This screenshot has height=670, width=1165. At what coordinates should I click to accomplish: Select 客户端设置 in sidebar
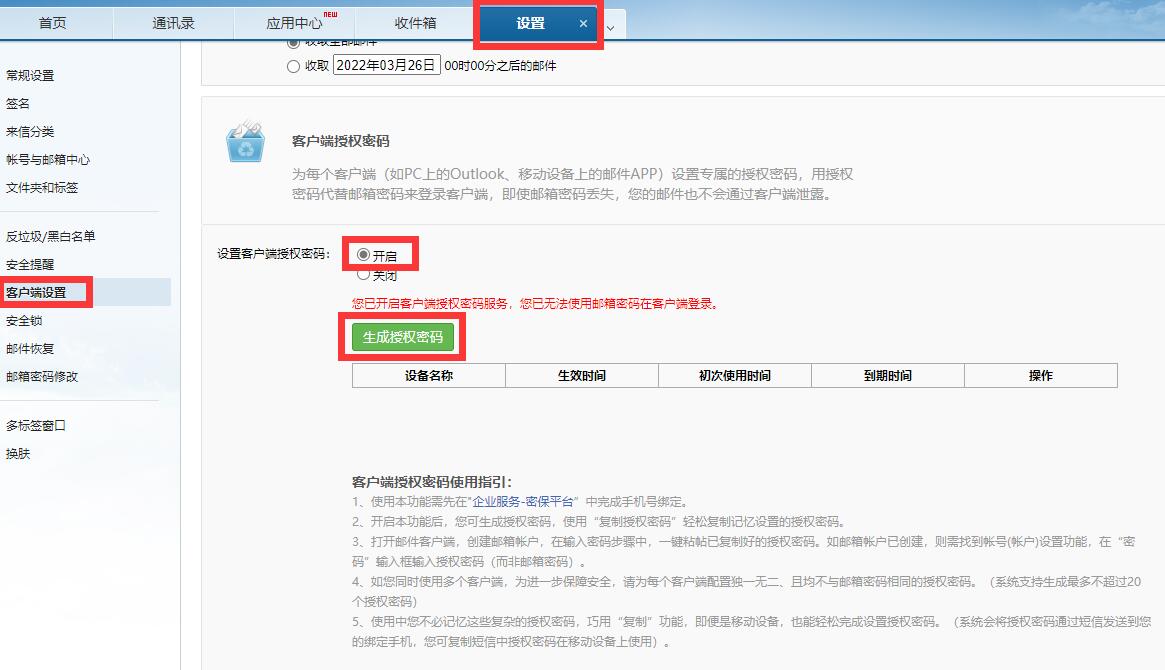tap(36, 293)
